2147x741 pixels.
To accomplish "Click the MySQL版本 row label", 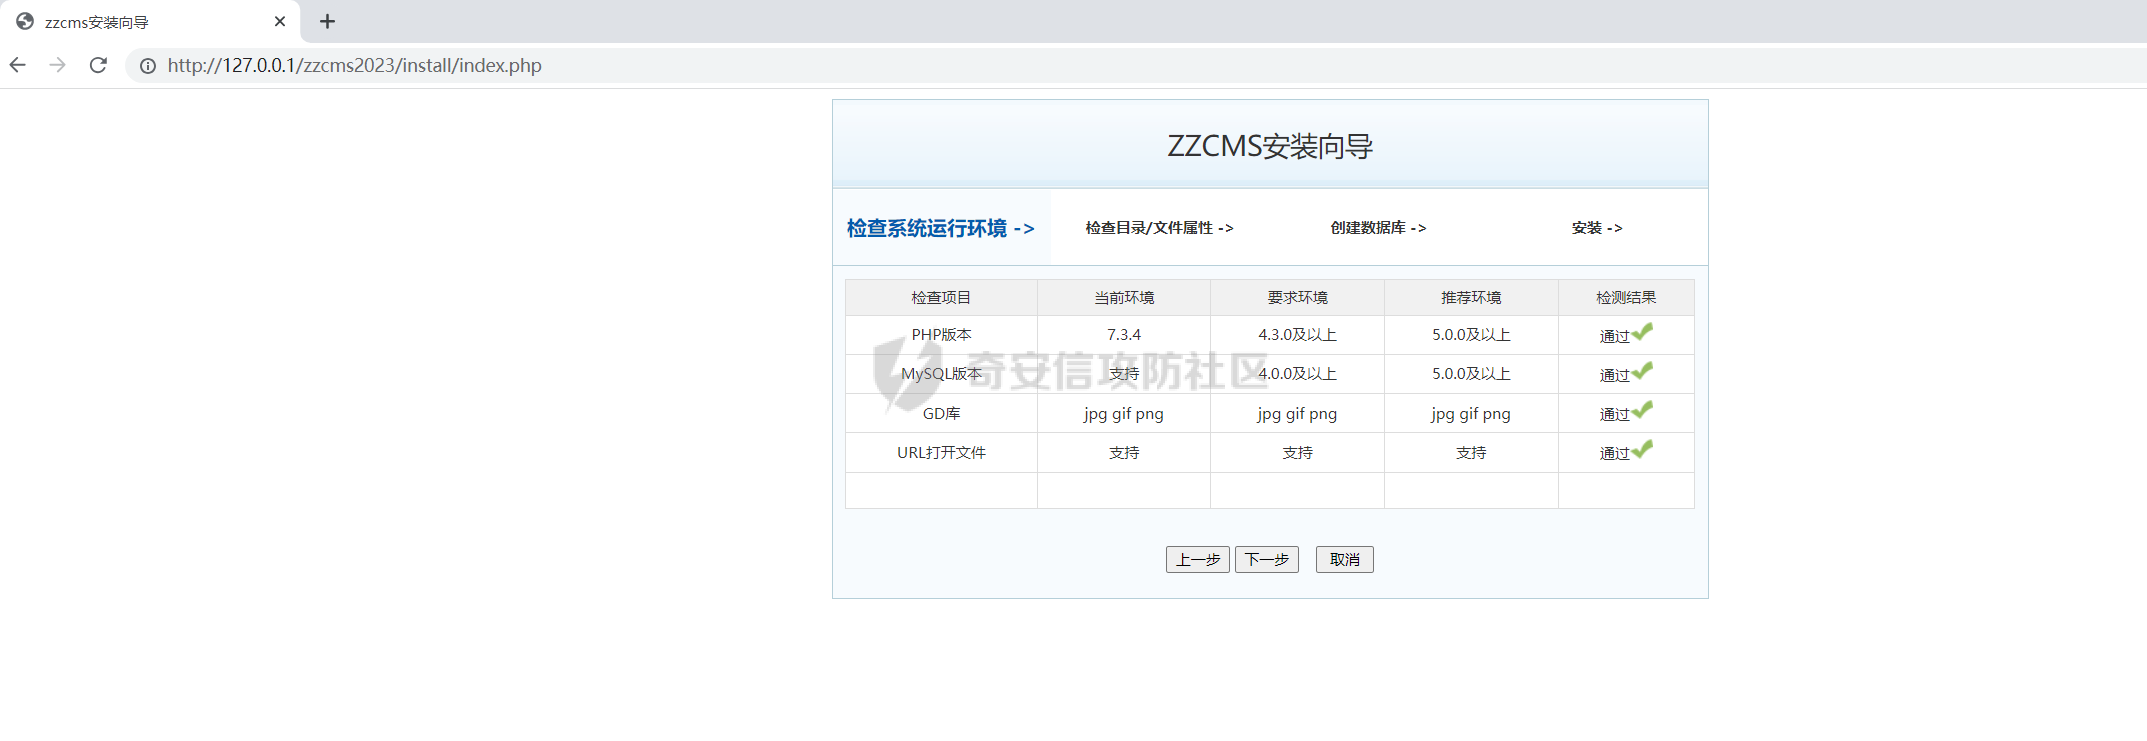I will (x=941, y=374).
